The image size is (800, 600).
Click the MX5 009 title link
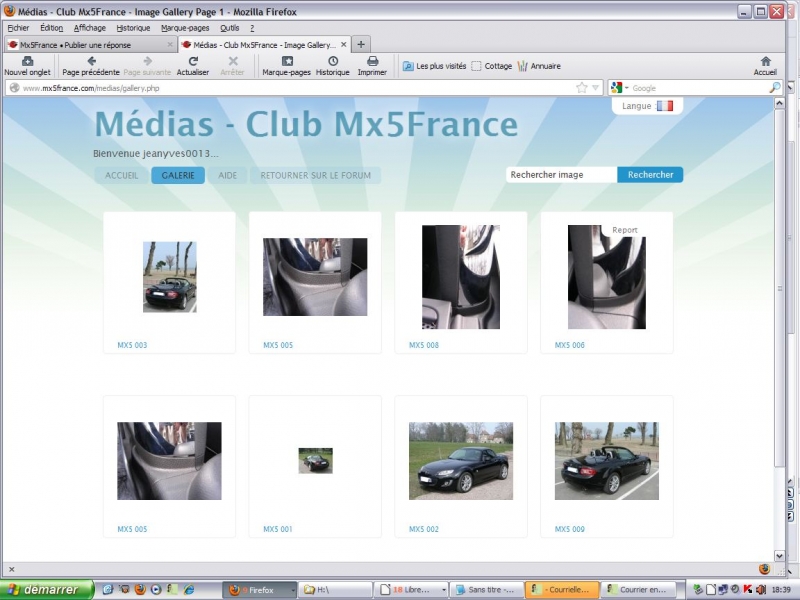pos(570,529)
